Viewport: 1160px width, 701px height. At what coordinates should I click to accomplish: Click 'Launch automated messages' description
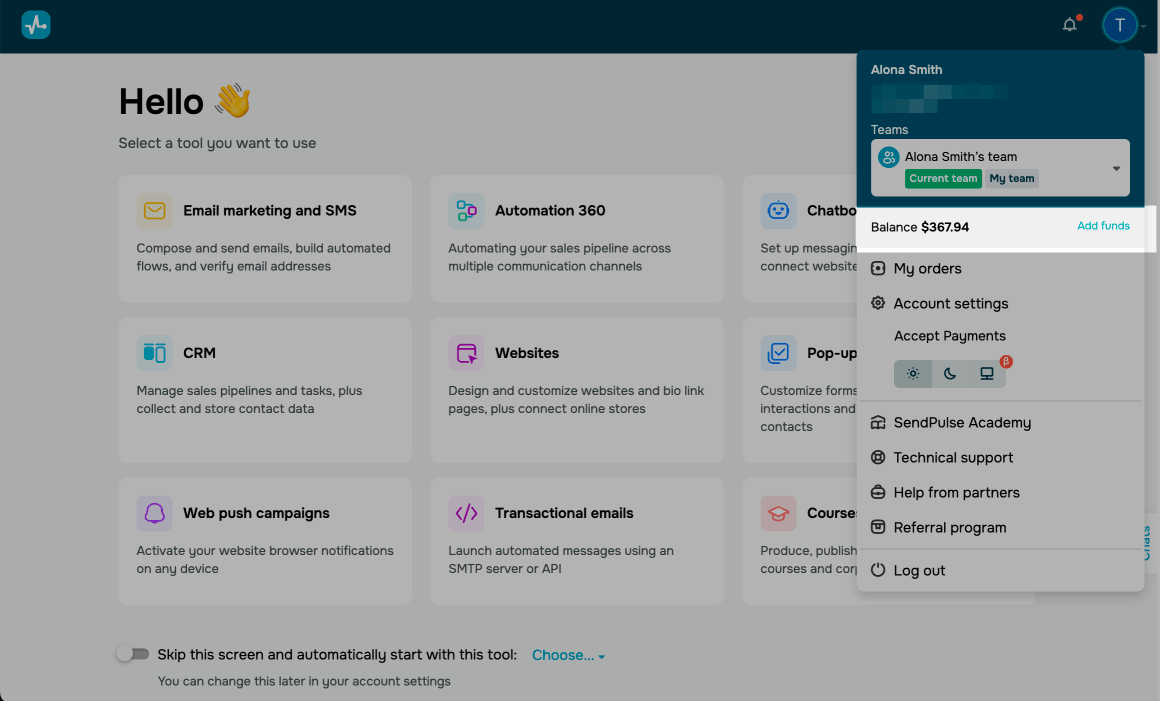561,560
